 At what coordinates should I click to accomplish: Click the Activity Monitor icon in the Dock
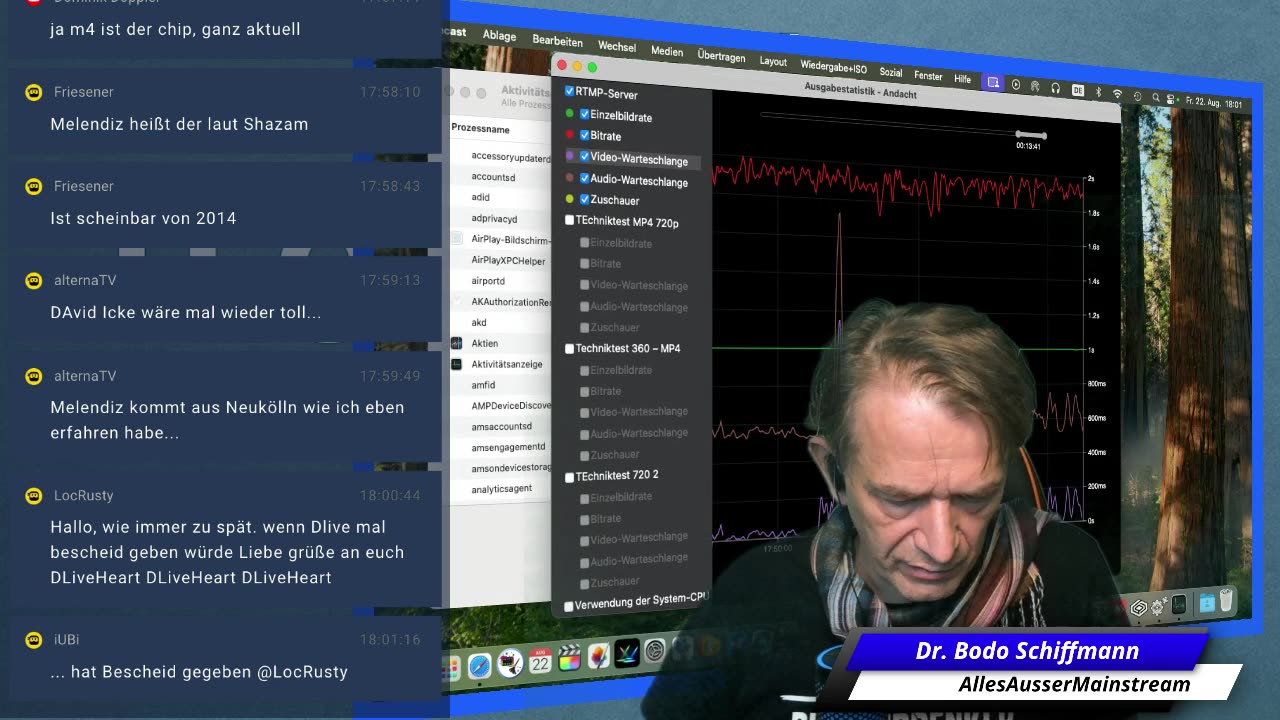point(1179,604)
